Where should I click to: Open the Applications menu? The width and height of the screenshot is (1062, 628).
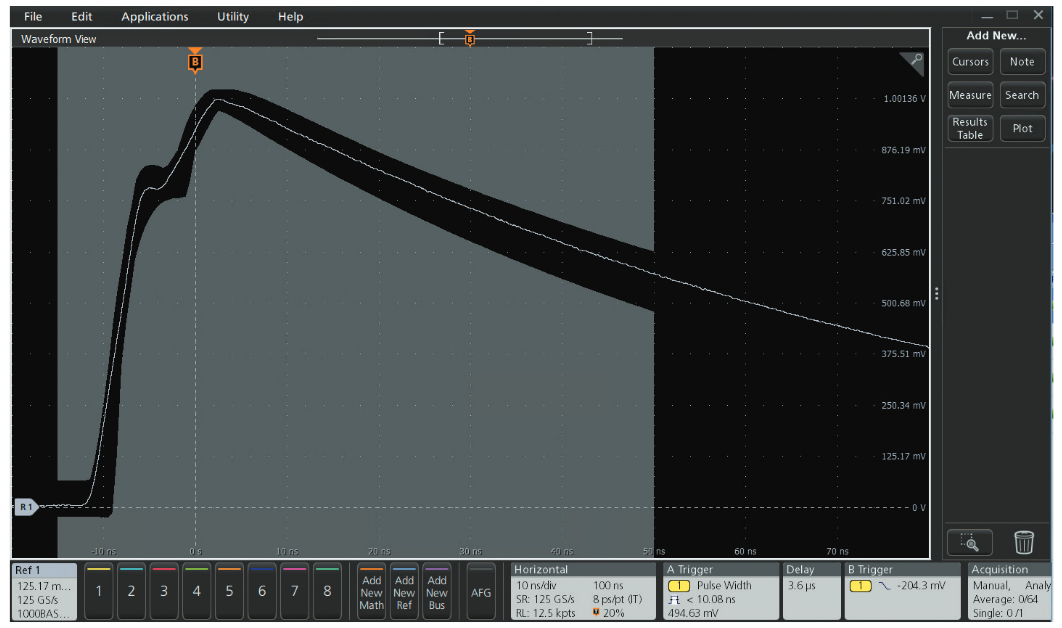pyautogui.click(x=154, y=16)
